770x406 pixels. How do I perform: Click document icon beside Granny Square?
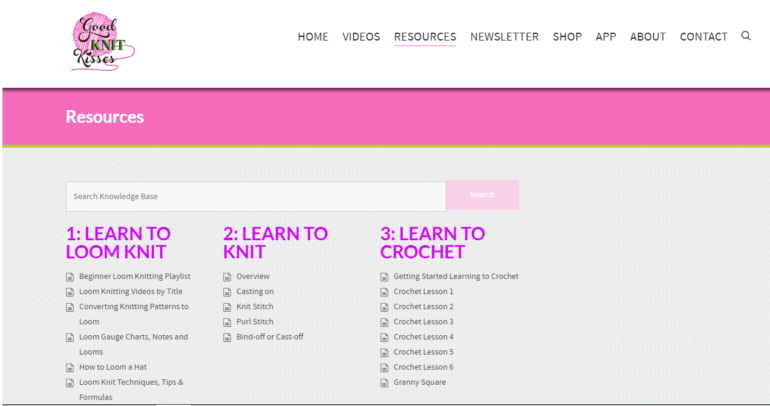[384, 383]
